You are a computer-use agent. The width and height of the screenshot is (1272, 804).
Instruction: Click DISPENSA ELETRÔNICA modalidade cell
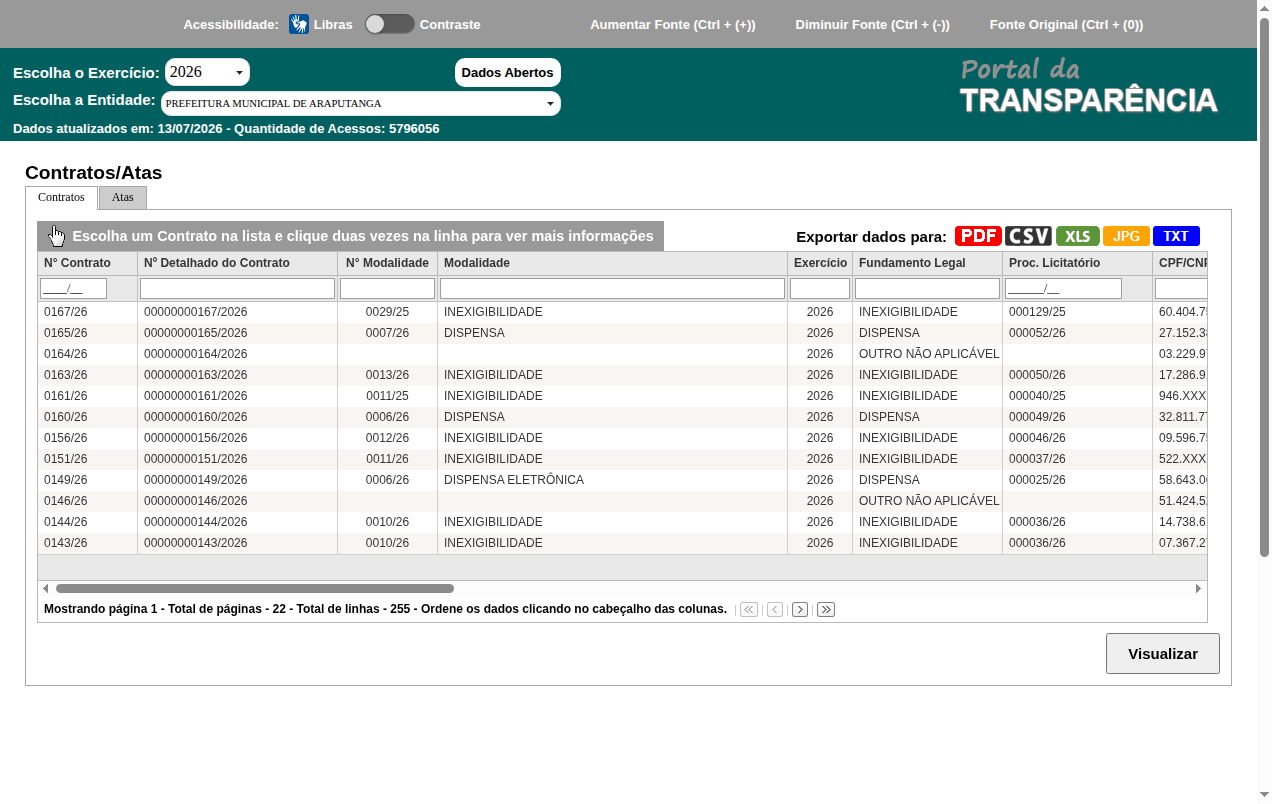click(x=613, y=480)
